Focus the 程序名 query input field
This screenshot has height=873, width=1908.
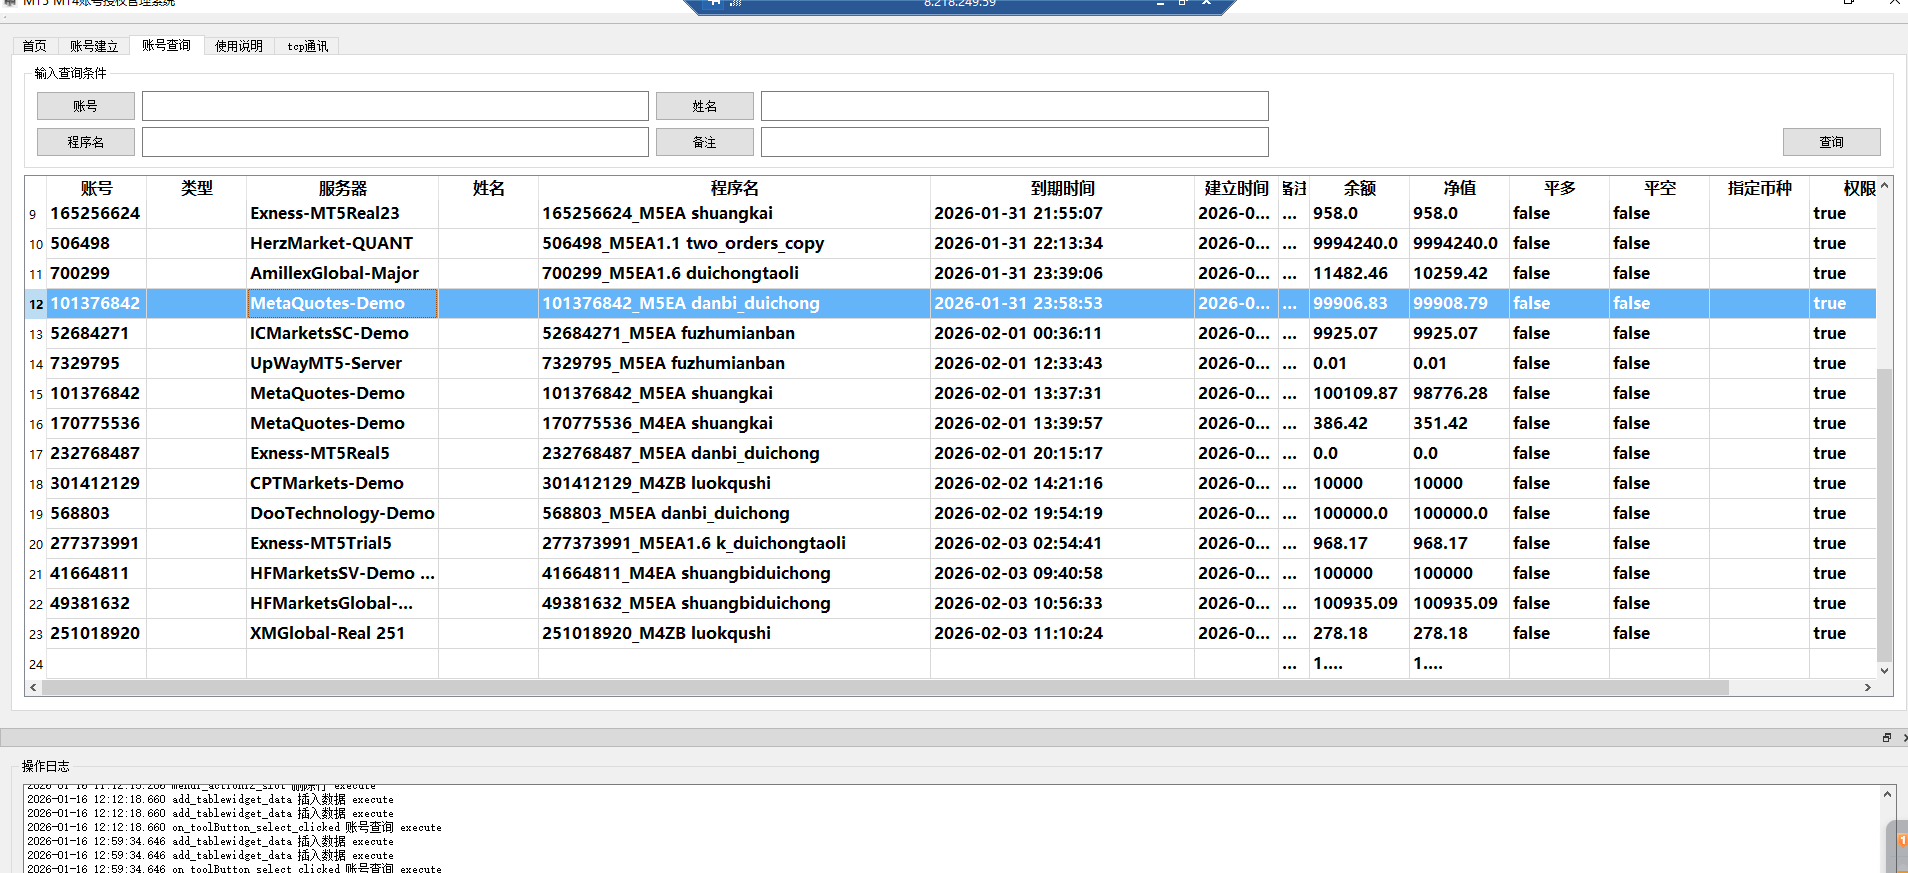[x=395, y=142]
